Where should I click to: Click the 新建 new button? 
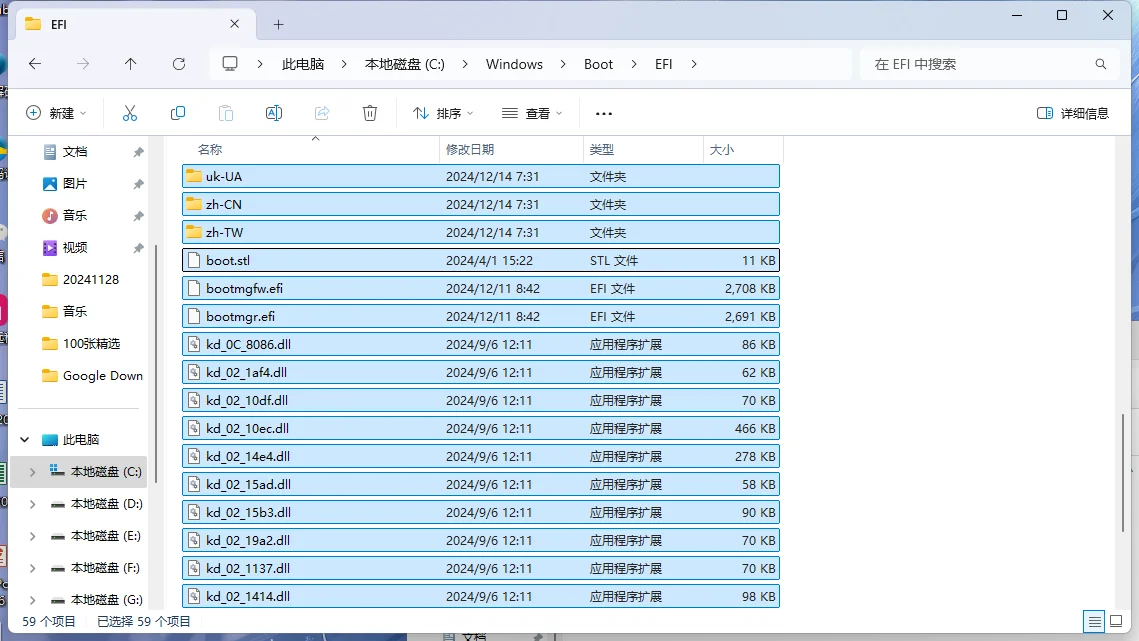[56, 113]
